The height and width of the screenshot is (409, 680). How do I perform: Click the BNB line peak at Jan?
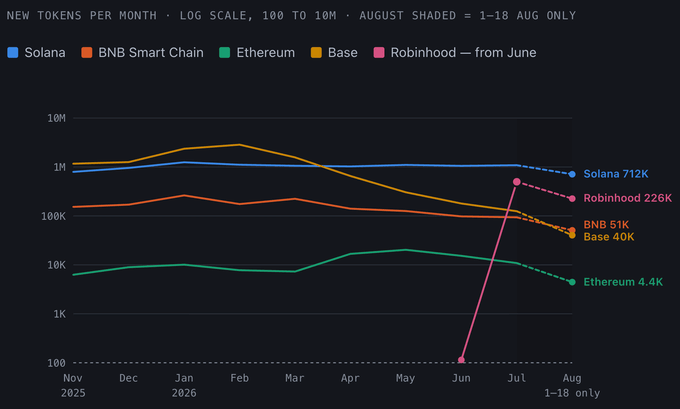(184, 196)
